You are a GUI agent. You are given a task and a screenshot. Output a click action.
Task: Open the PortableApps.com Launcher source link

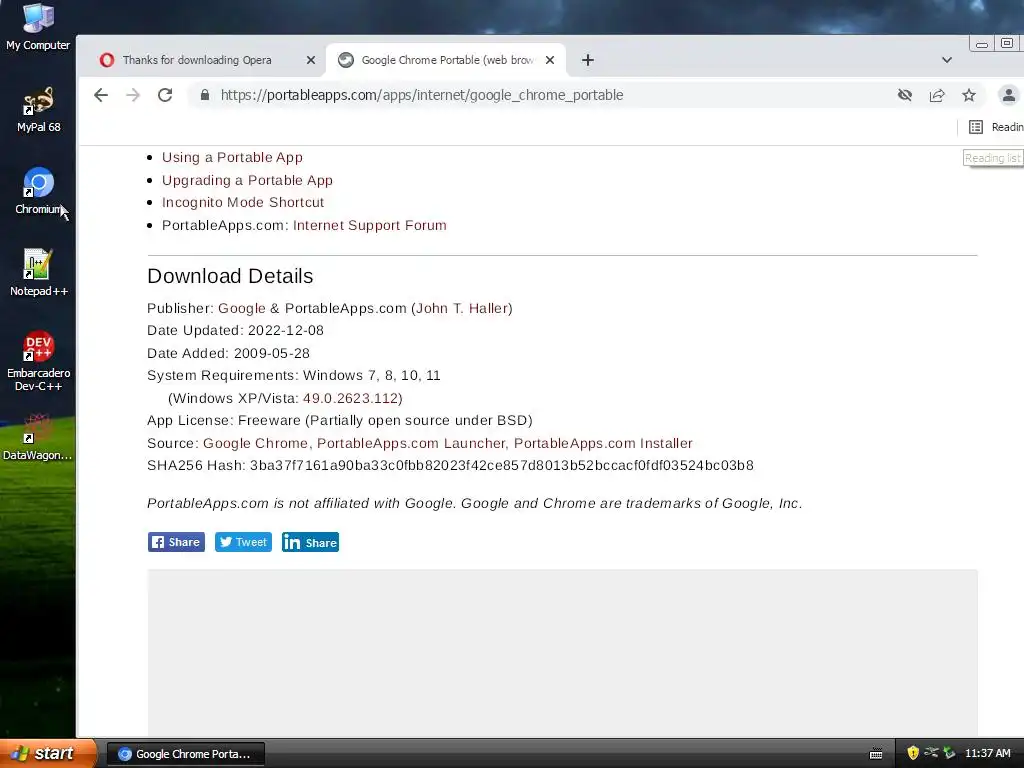[x=411, y=443]
